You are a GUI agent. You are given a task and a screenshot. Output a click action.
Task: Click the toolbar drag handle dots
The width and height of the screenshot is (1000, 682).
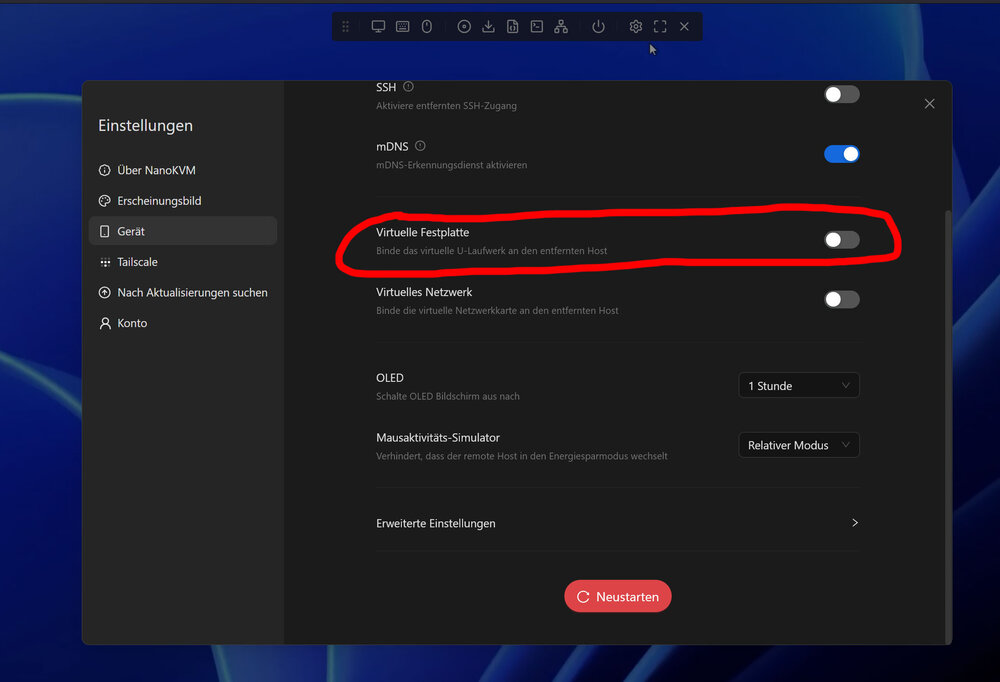pyautogui.click(x=345, y=26)
